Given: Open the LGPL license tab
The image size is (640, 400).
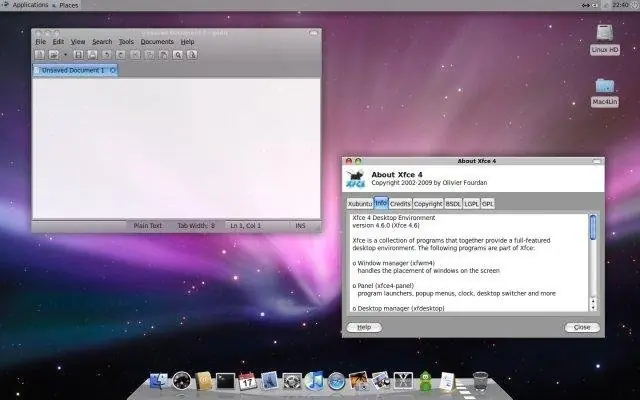Looking at the screenshot, I should tap(471, 204).
